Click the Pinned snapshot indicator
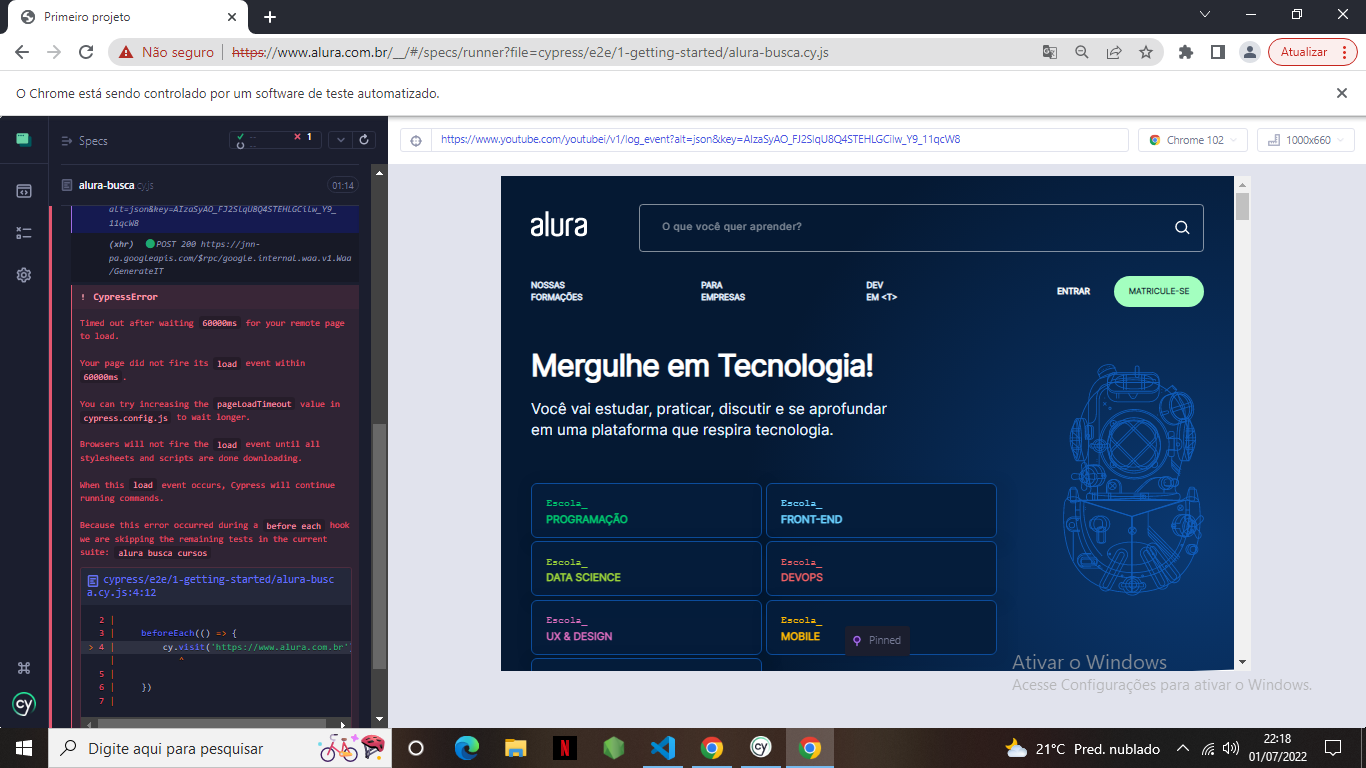This screenshot has height=768, width=1366. [x=877, y=640]
